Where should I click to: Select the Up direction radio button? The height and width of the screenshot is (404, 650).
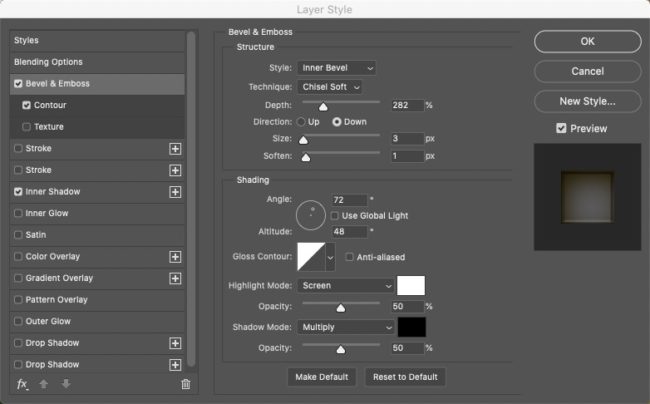(x=301, y=122)
